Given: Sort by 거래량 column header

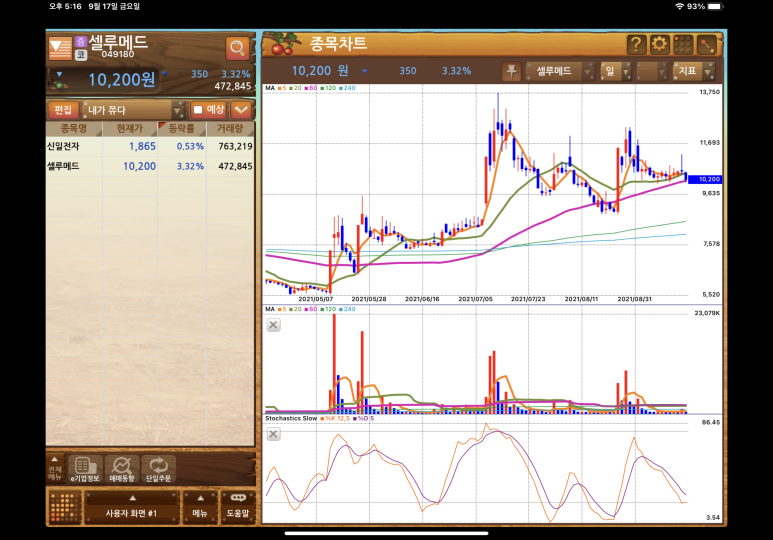Looking at the screenshot, I should pos(230,128).
